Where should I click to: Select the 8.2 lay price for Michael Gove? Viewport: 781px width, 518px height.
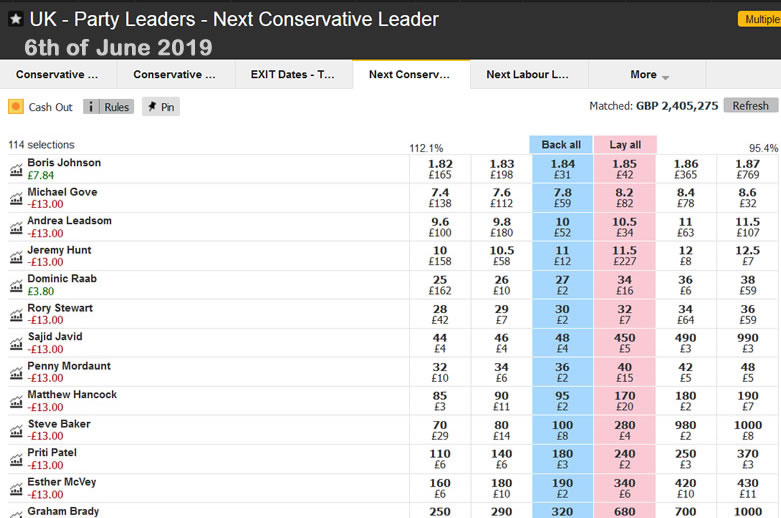(x=625, y=199)
